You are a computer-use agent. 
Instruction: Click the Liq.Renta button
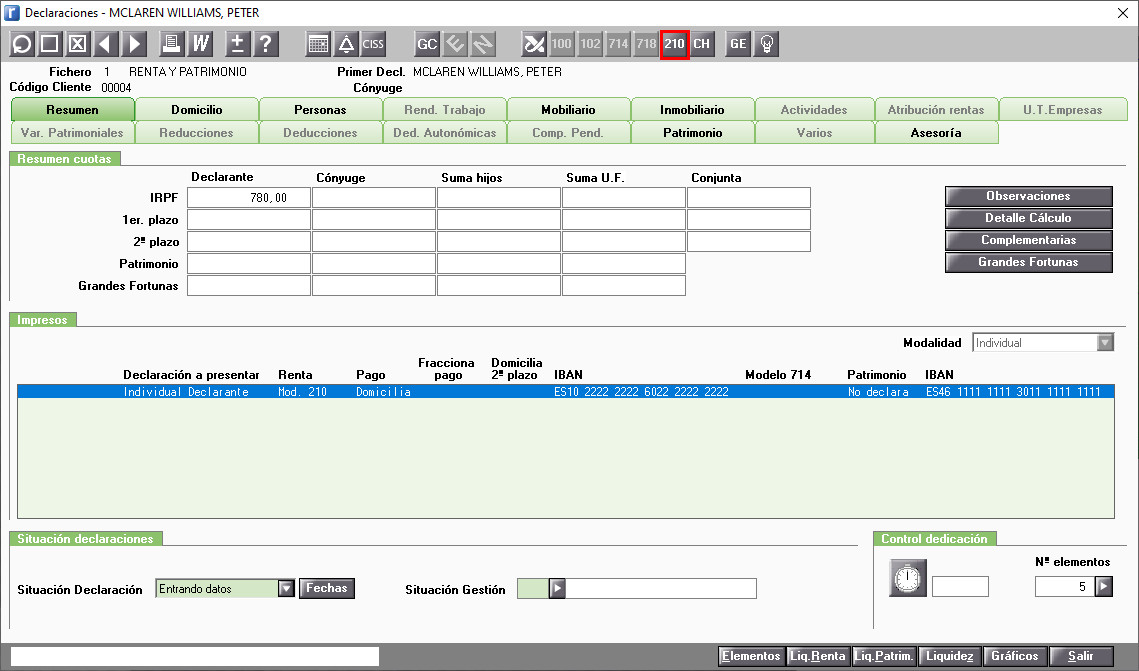818,656
